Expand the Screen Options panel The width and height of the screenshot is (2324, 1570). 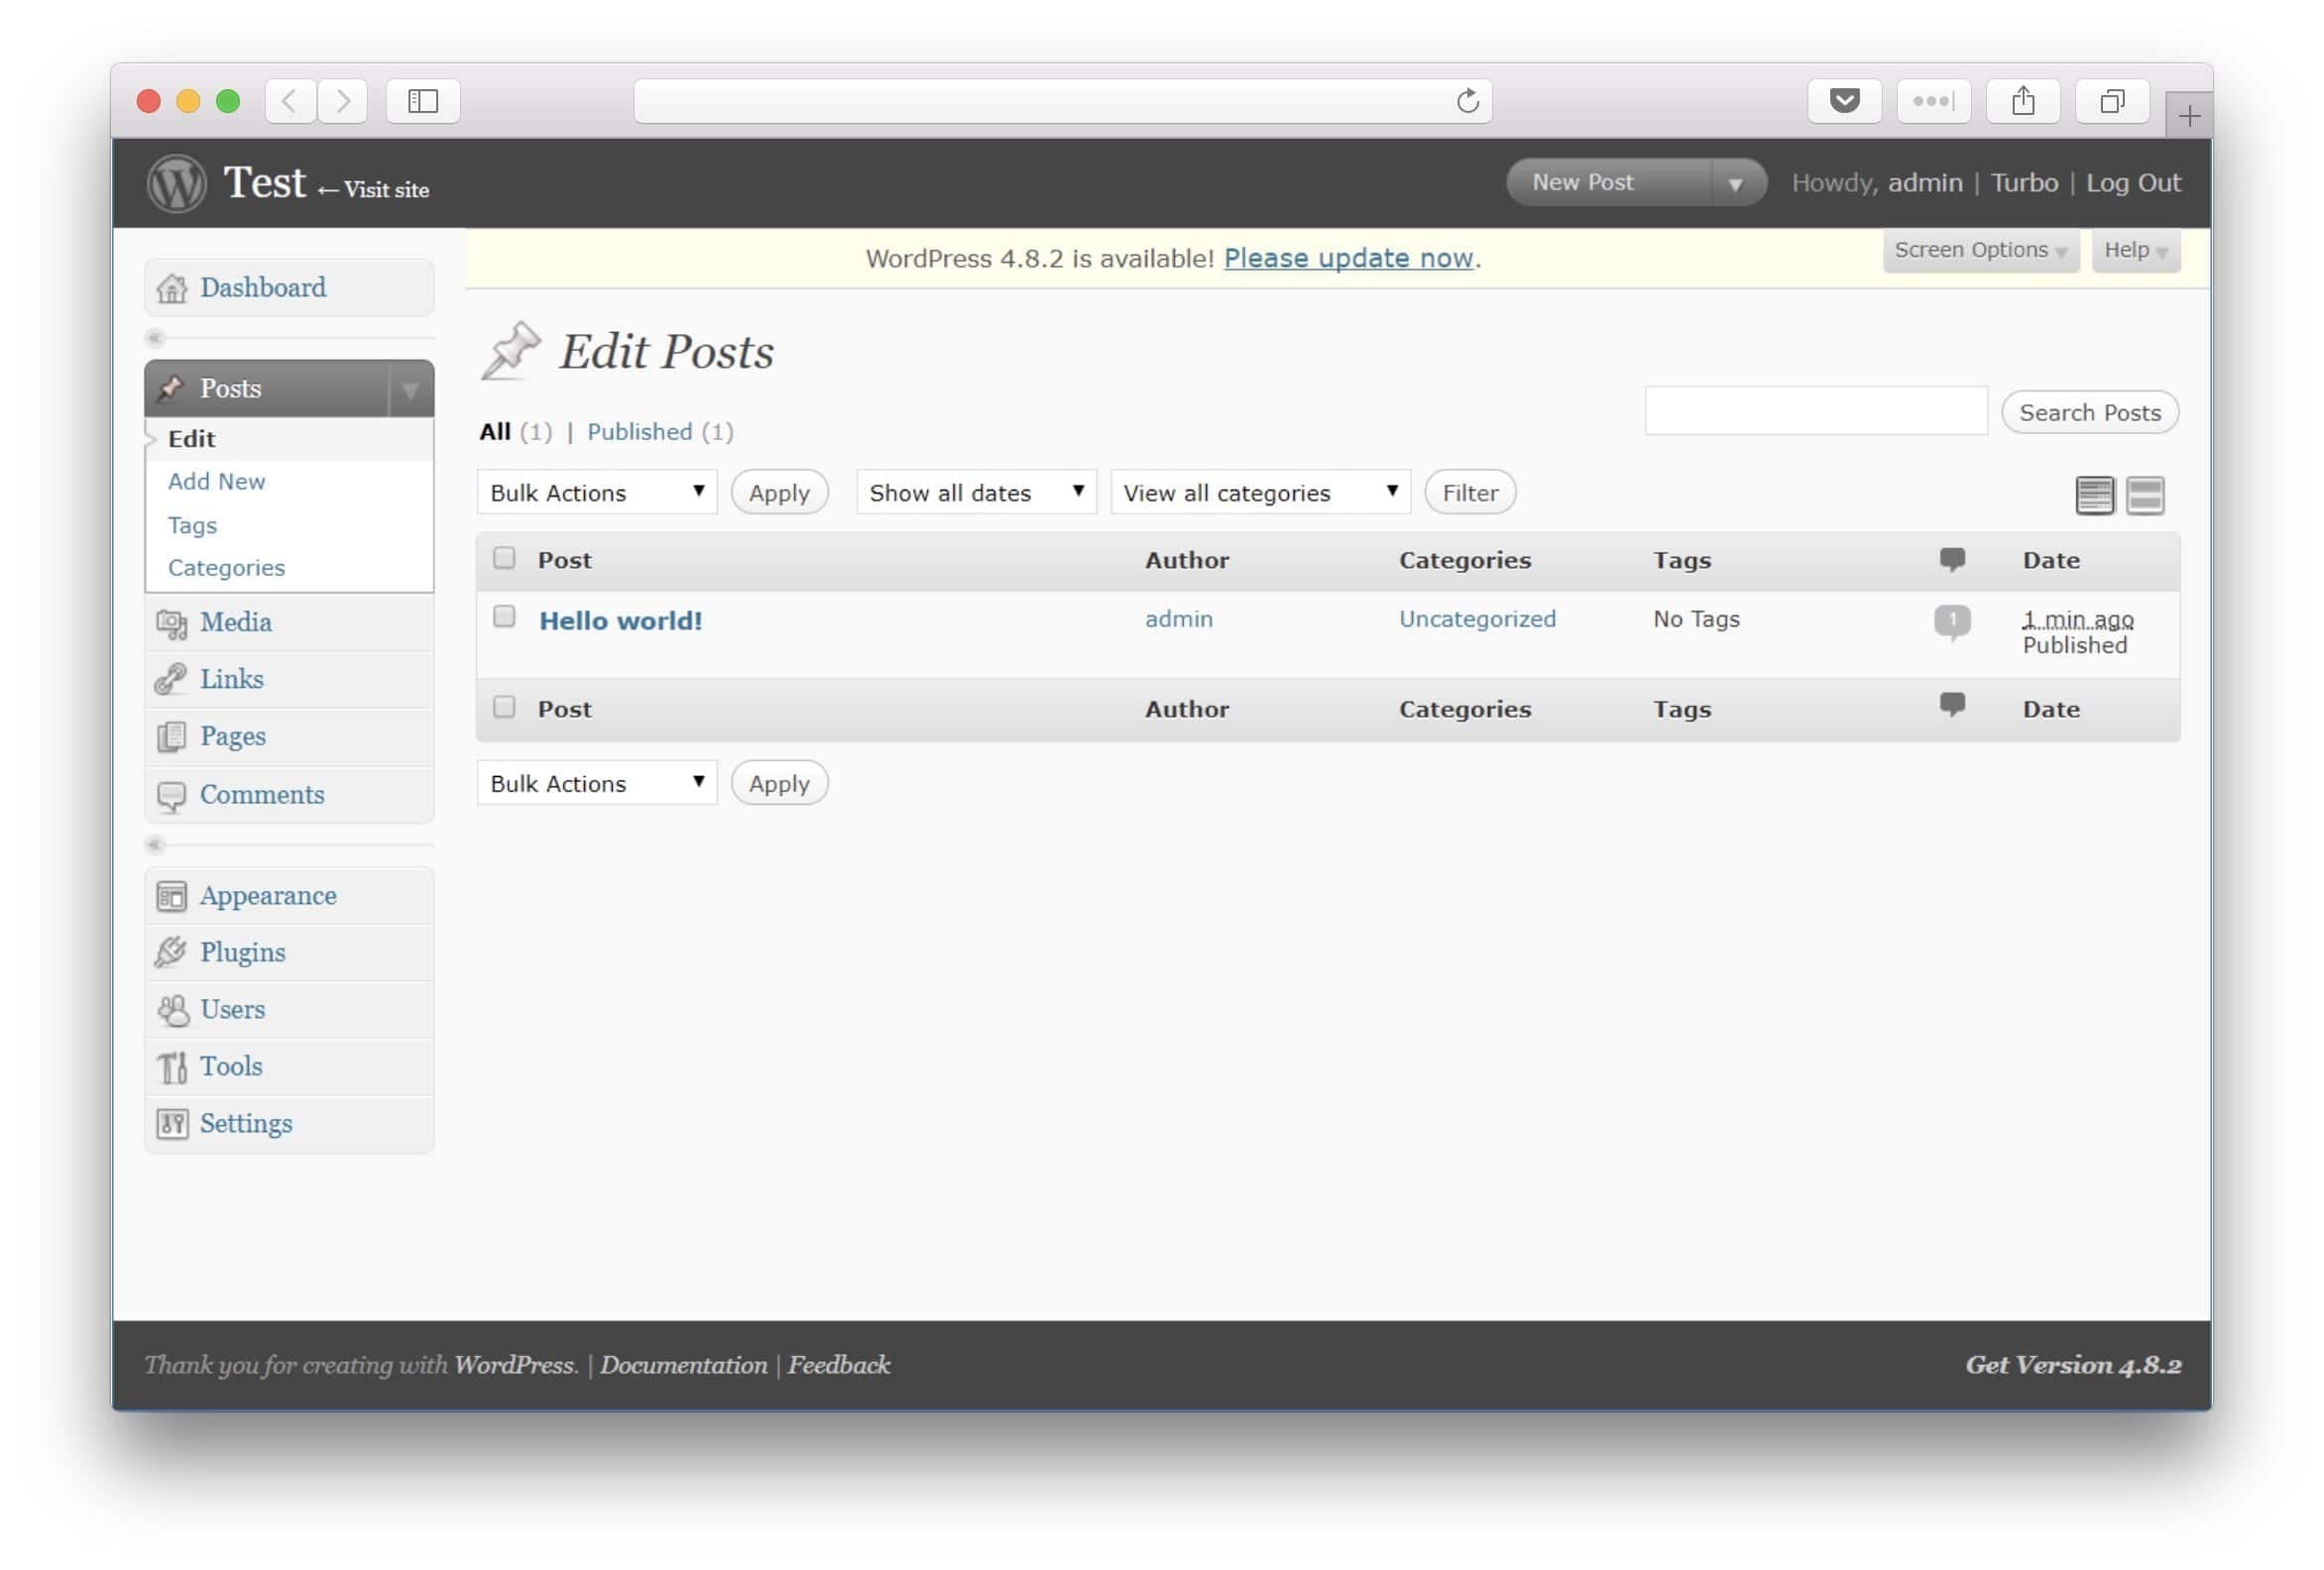(x=1979, y=250)
